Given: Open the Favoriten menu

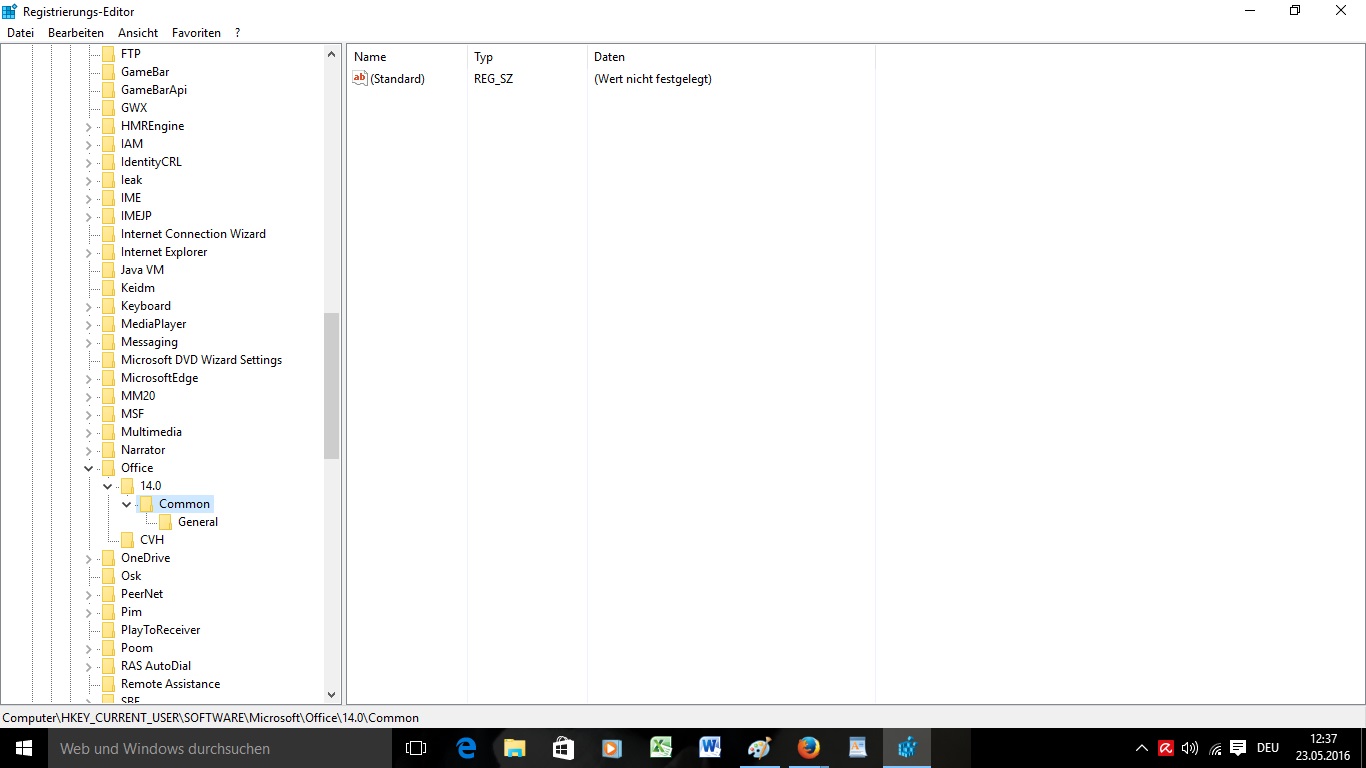Looking at the screenshot, I should (x=196, y=33).
